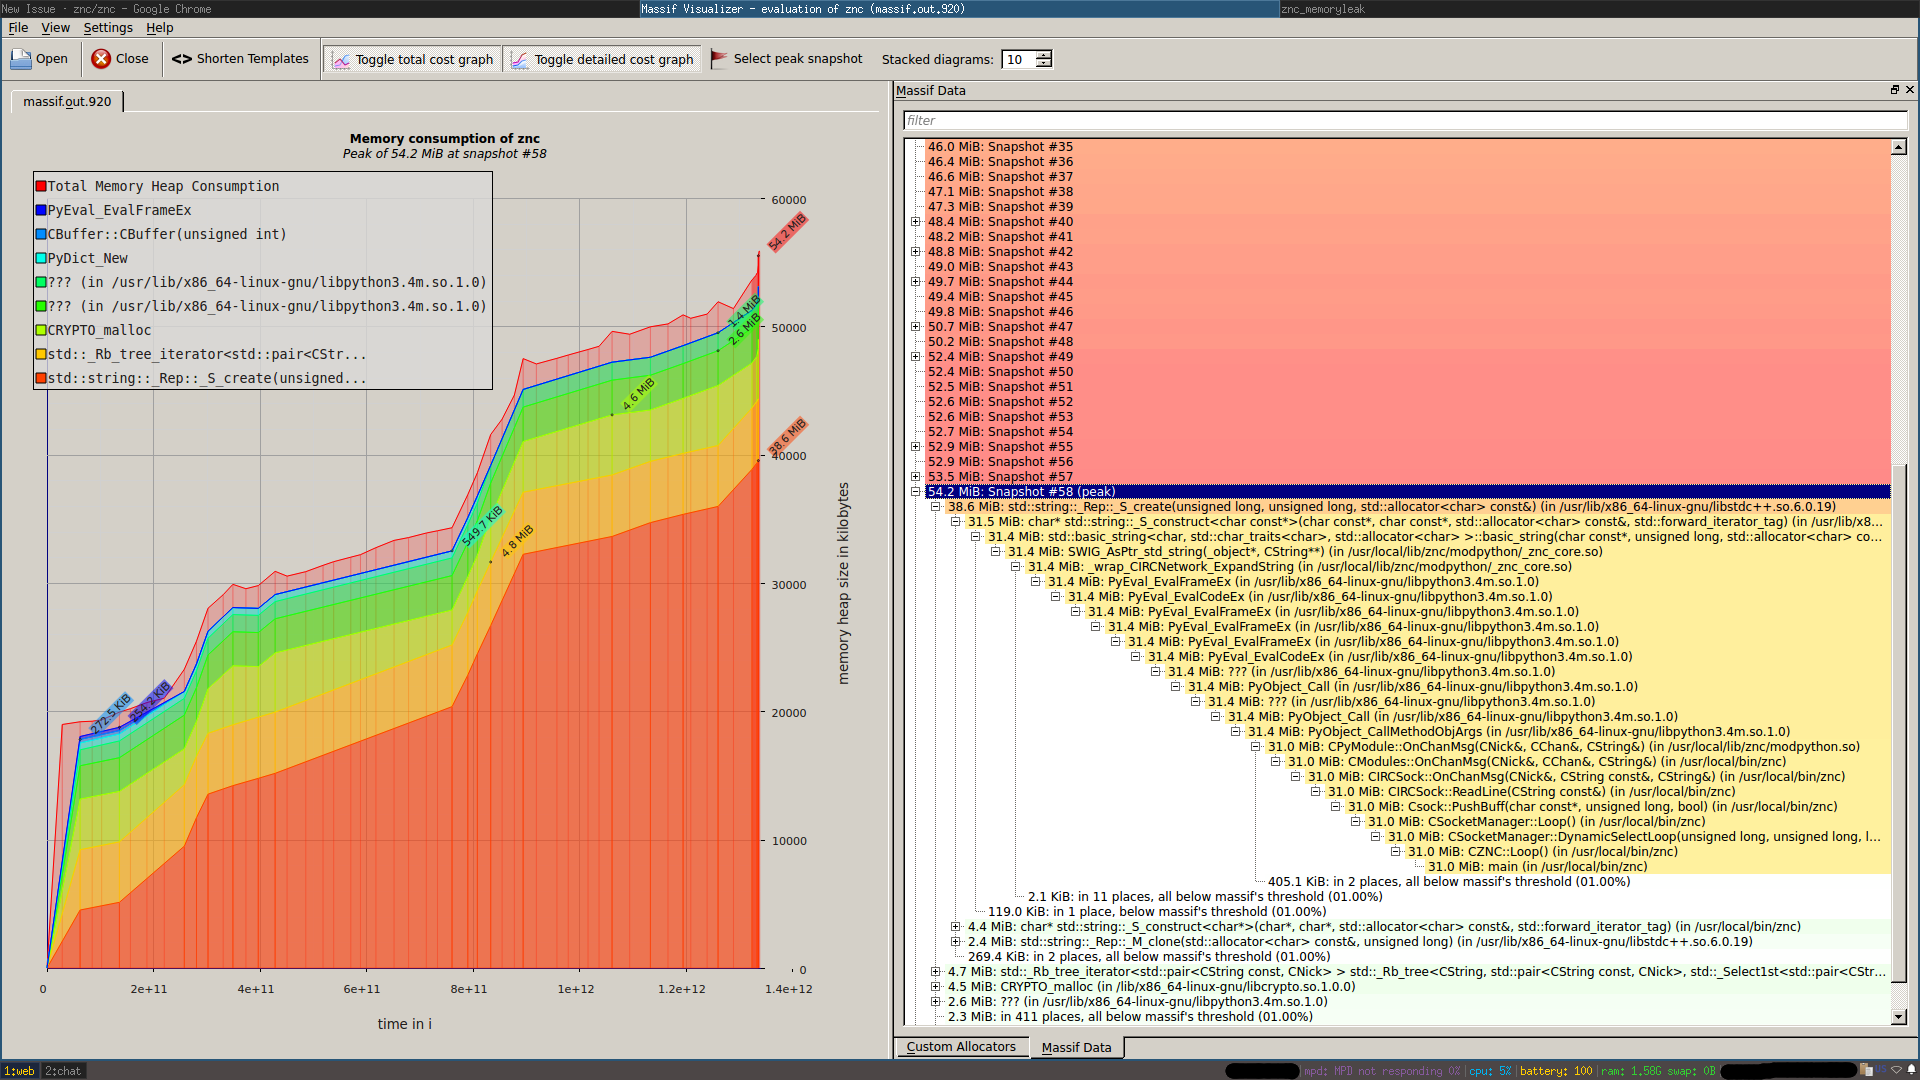Switch to Massif Data bottom tab
The width and height of the screenshot is (1920, 1080).
click(x=1076, y=1047)
